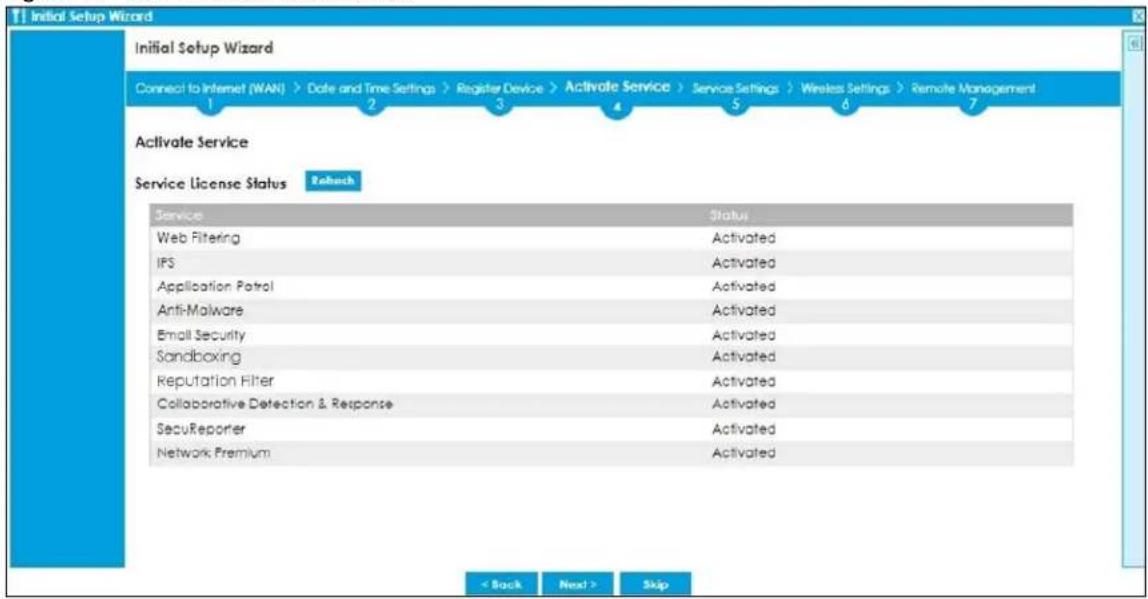
Task: Open Date and Time Settings step
Action: click(x=371, y=89)
